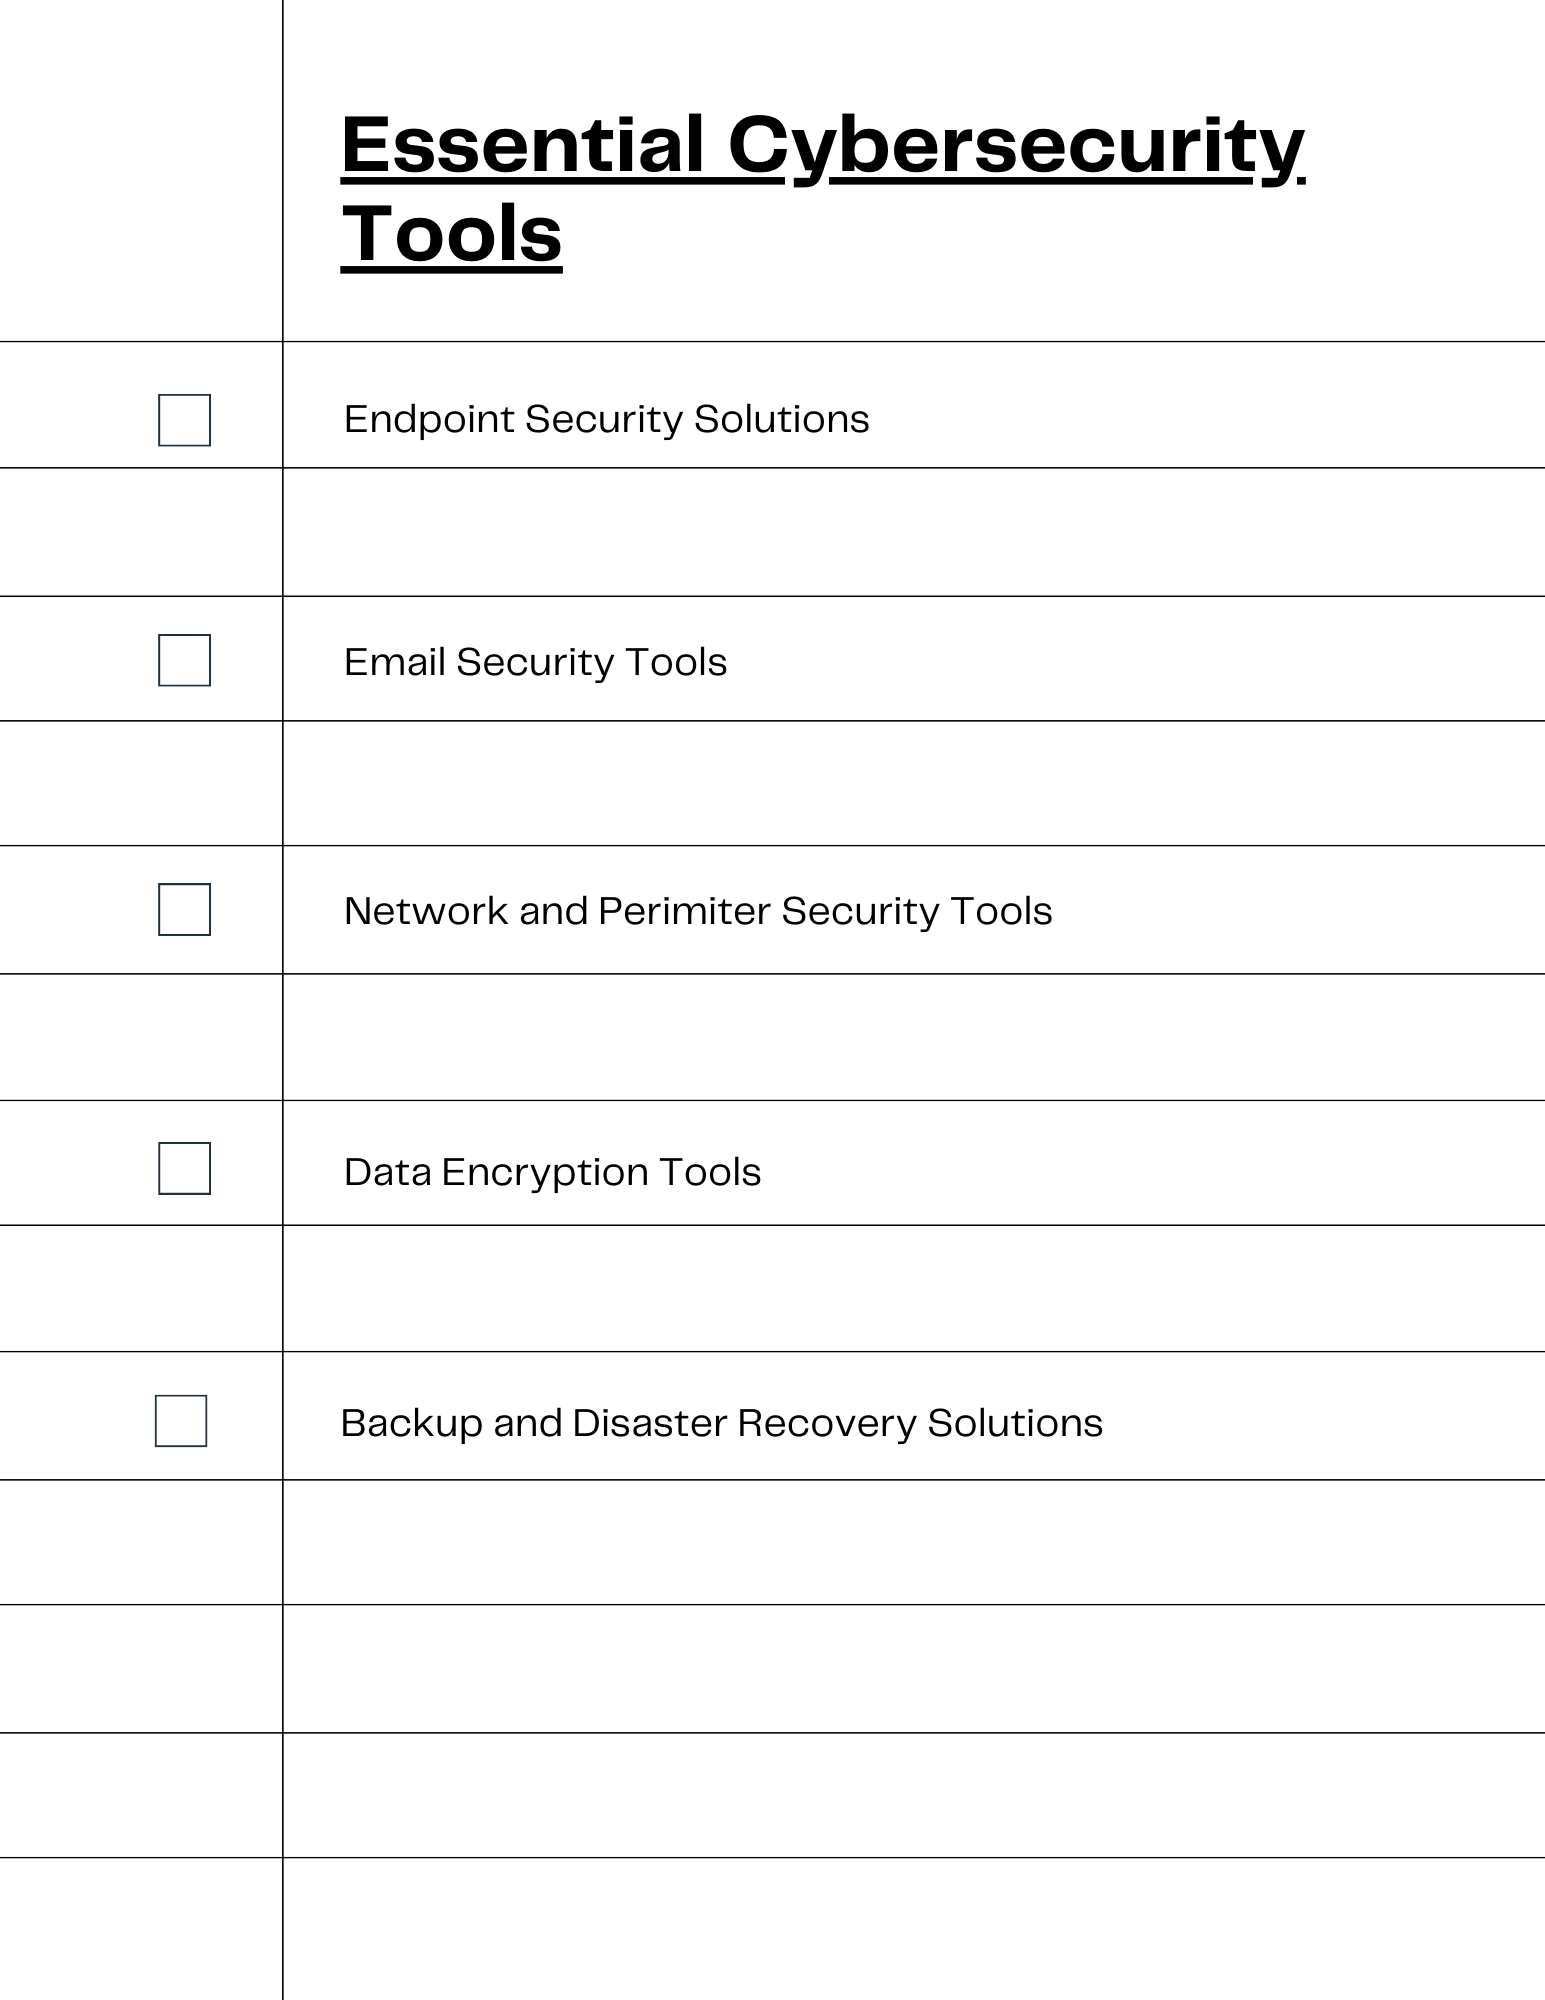Mark the Network and Perimiter Security Tools checkbox

185,909
